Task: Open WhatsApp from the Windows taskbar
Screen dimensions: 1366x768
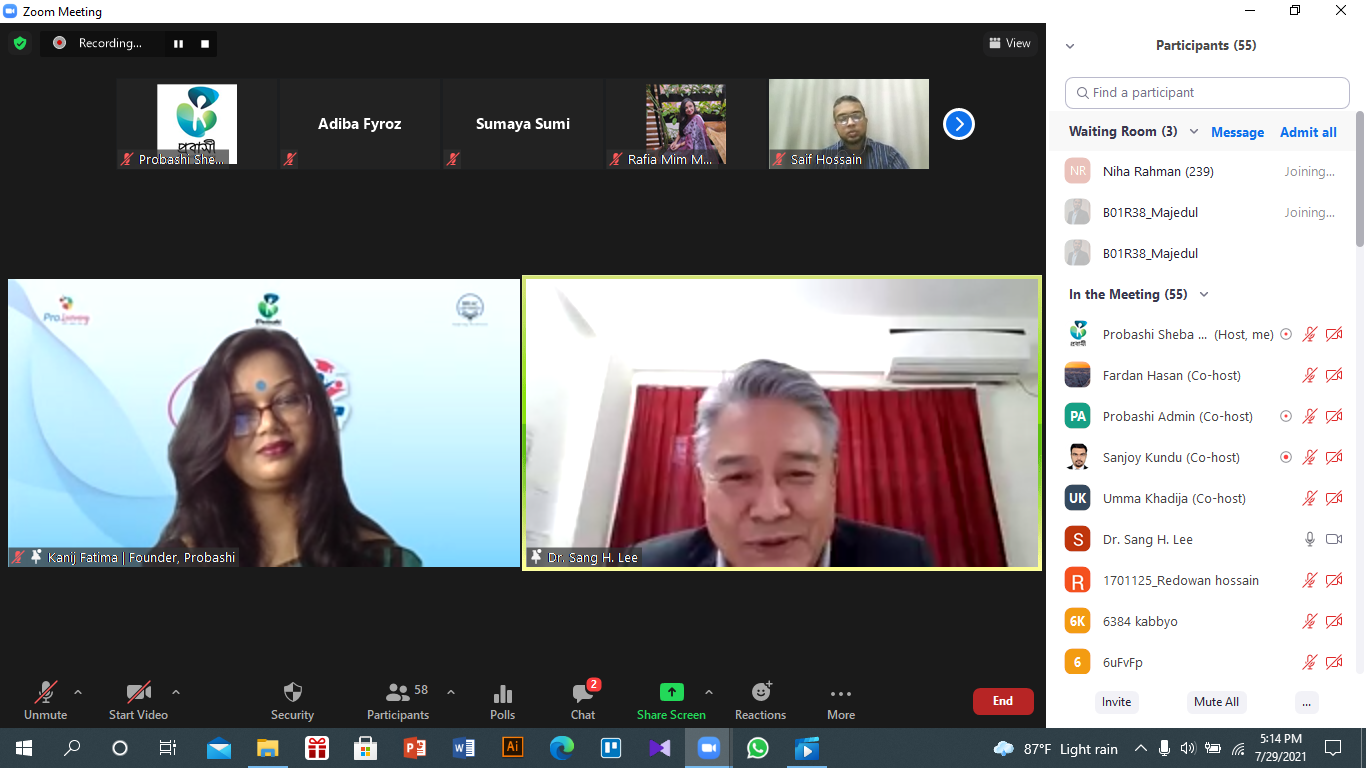Action: [757, 748]
